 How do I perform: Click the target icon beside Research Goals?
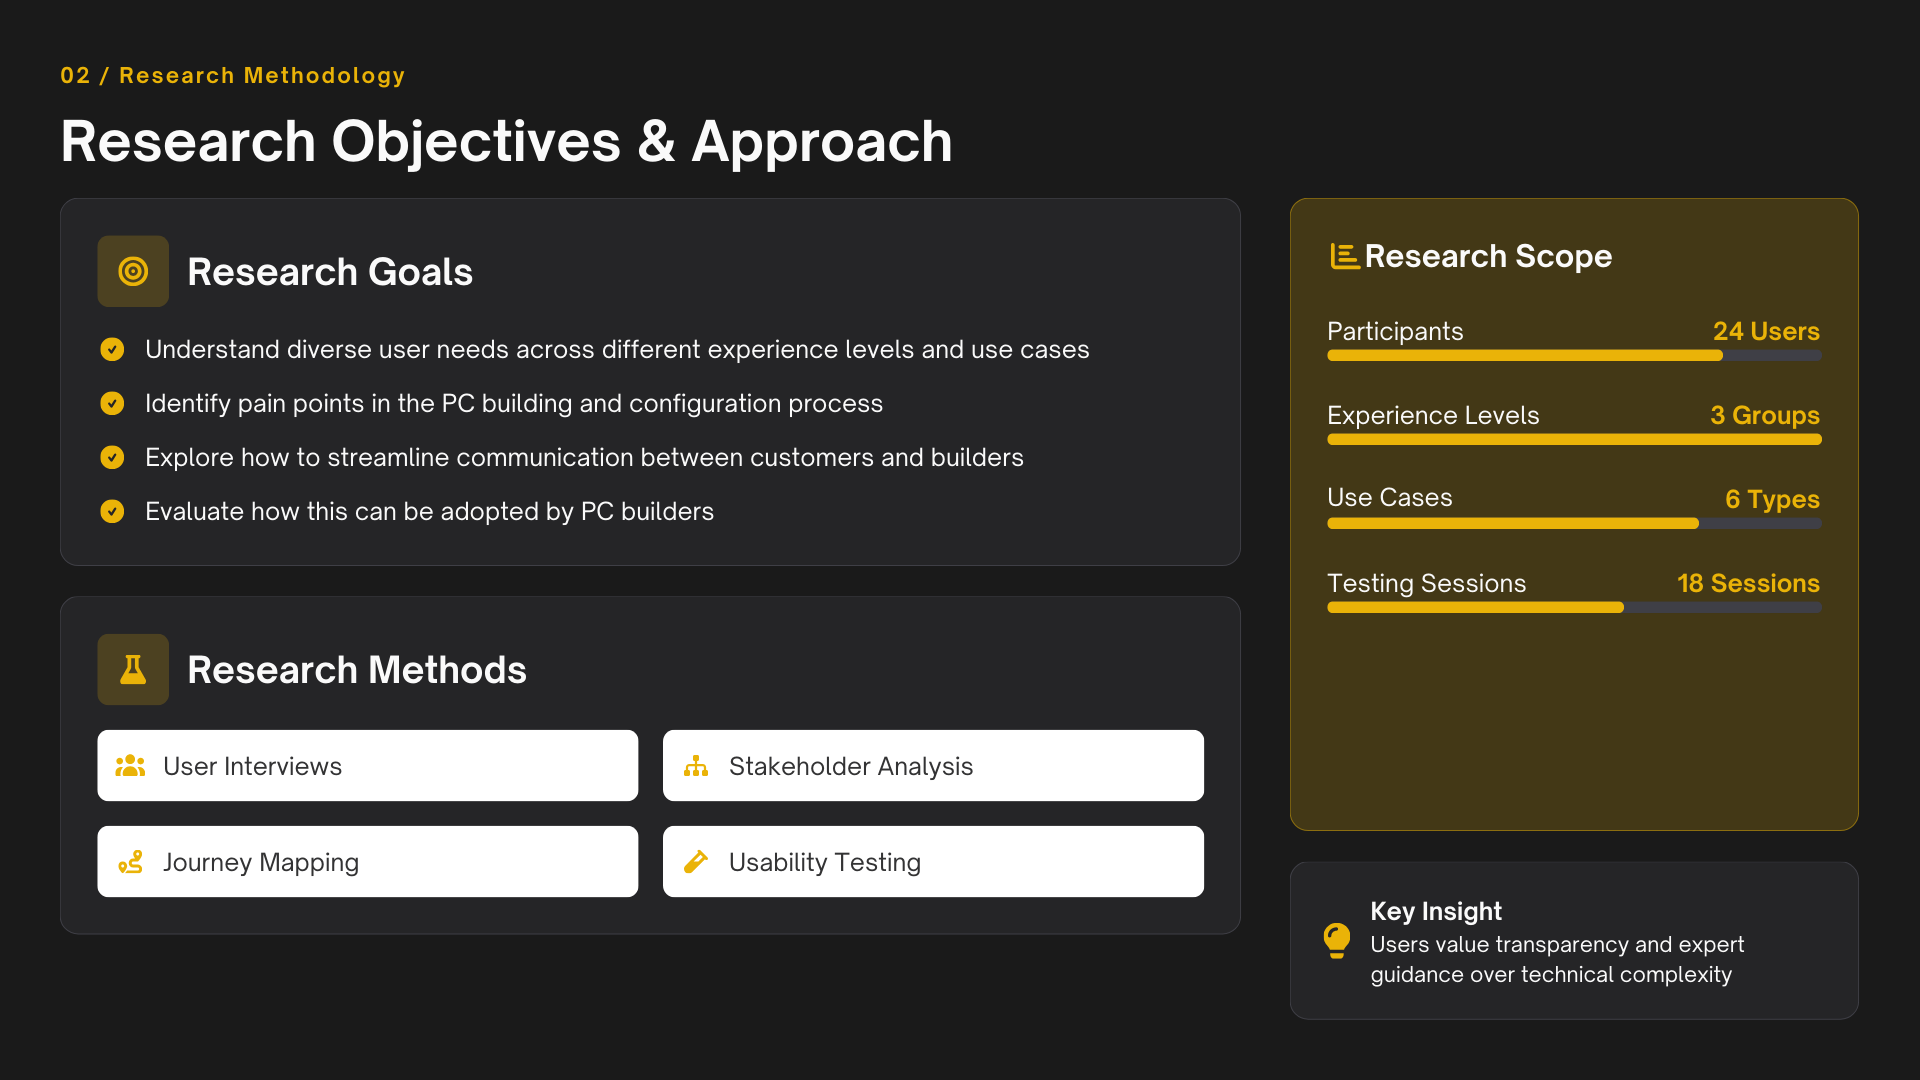pos(132,270)
